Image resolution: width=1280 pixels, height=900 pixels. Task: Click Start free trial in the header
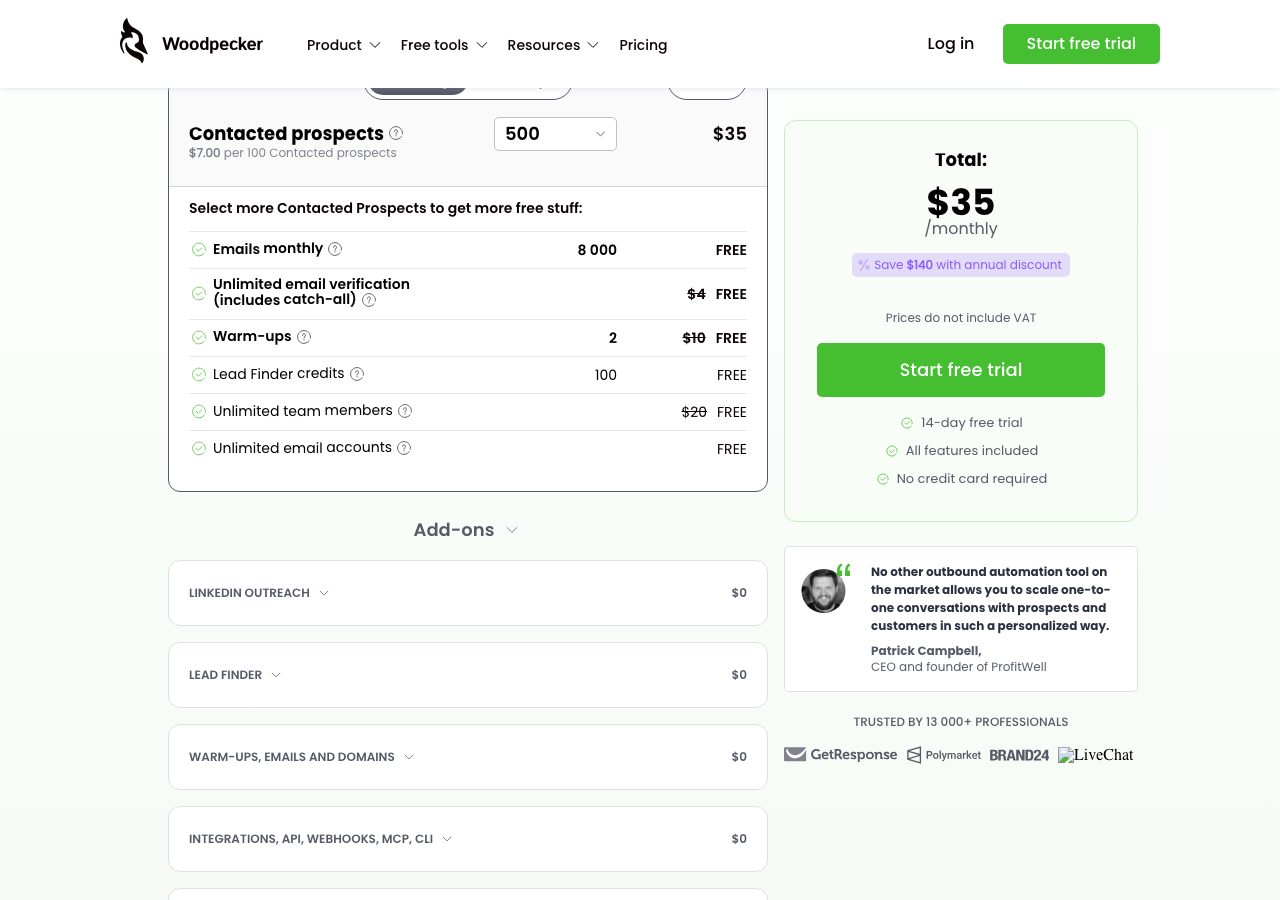[x=1081, y=44]
